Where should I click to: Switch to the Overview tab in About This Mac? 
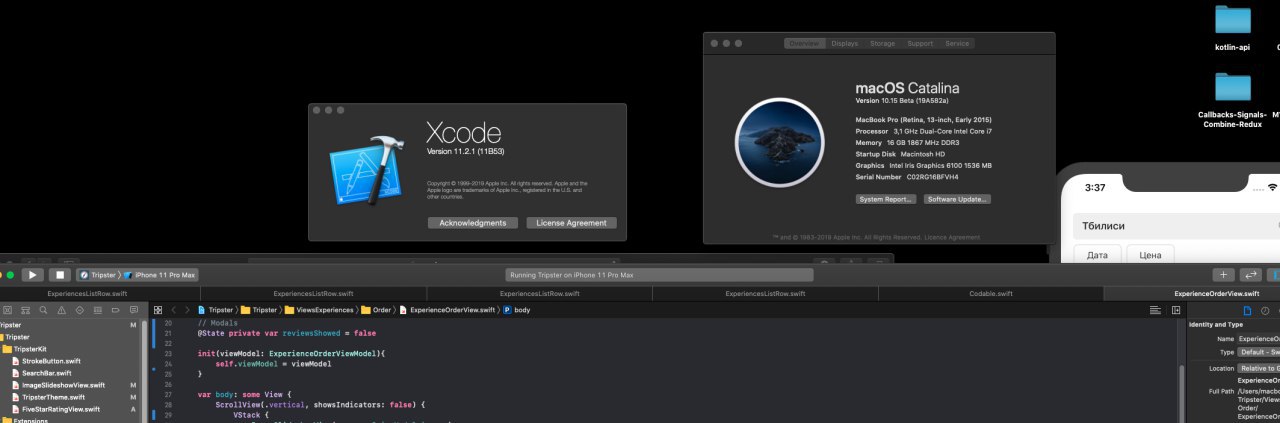(x=805, y=44)
